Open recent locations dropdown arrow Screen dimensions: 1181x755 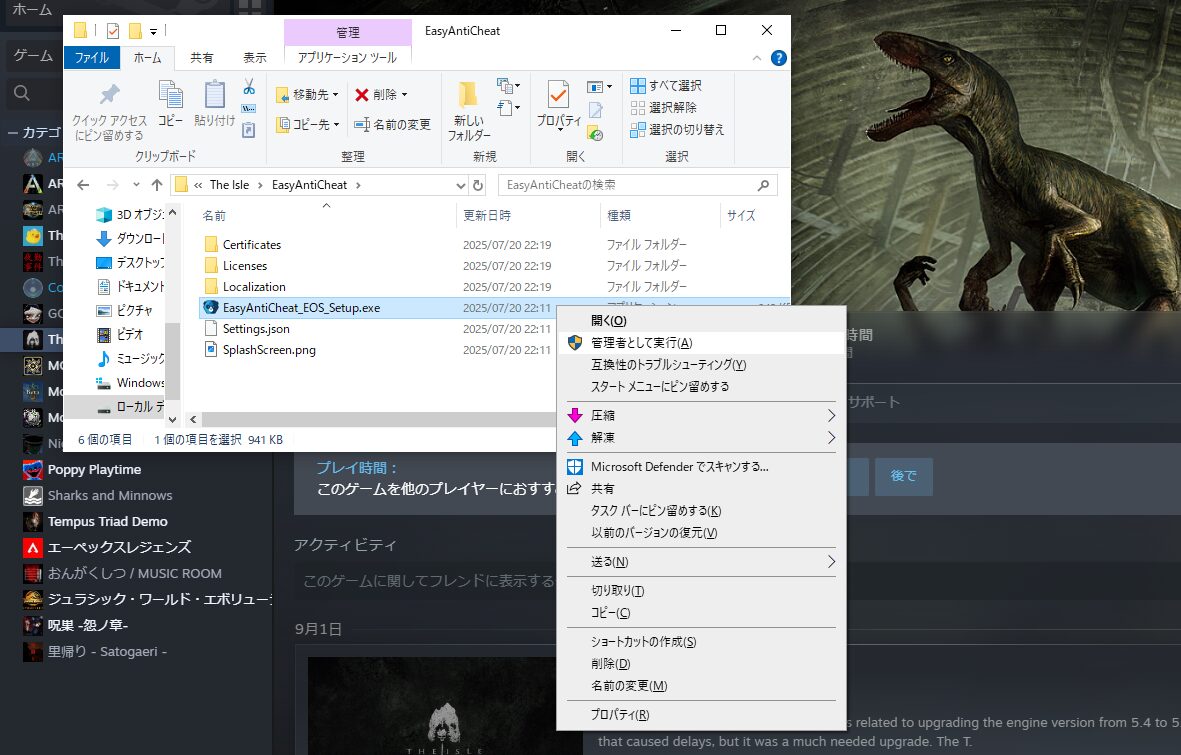(136, 185)
